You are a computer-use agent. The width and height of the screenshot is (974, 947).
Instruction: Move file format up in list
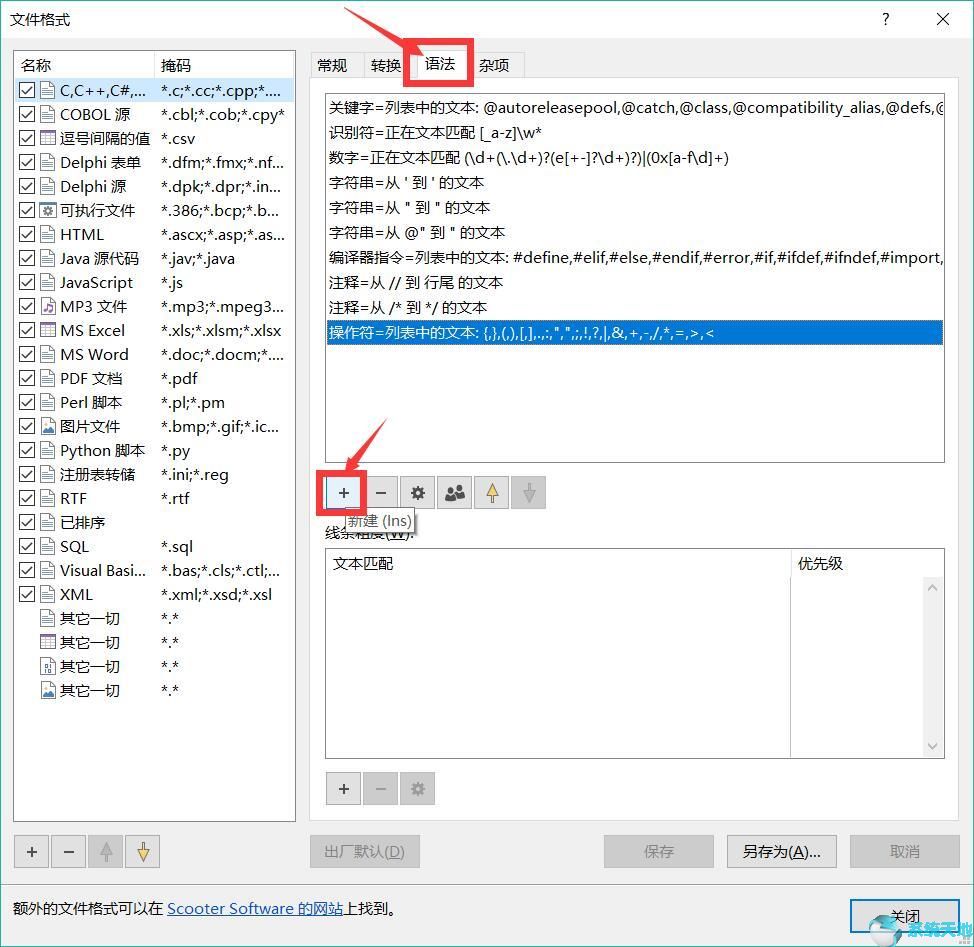(106, 851)
